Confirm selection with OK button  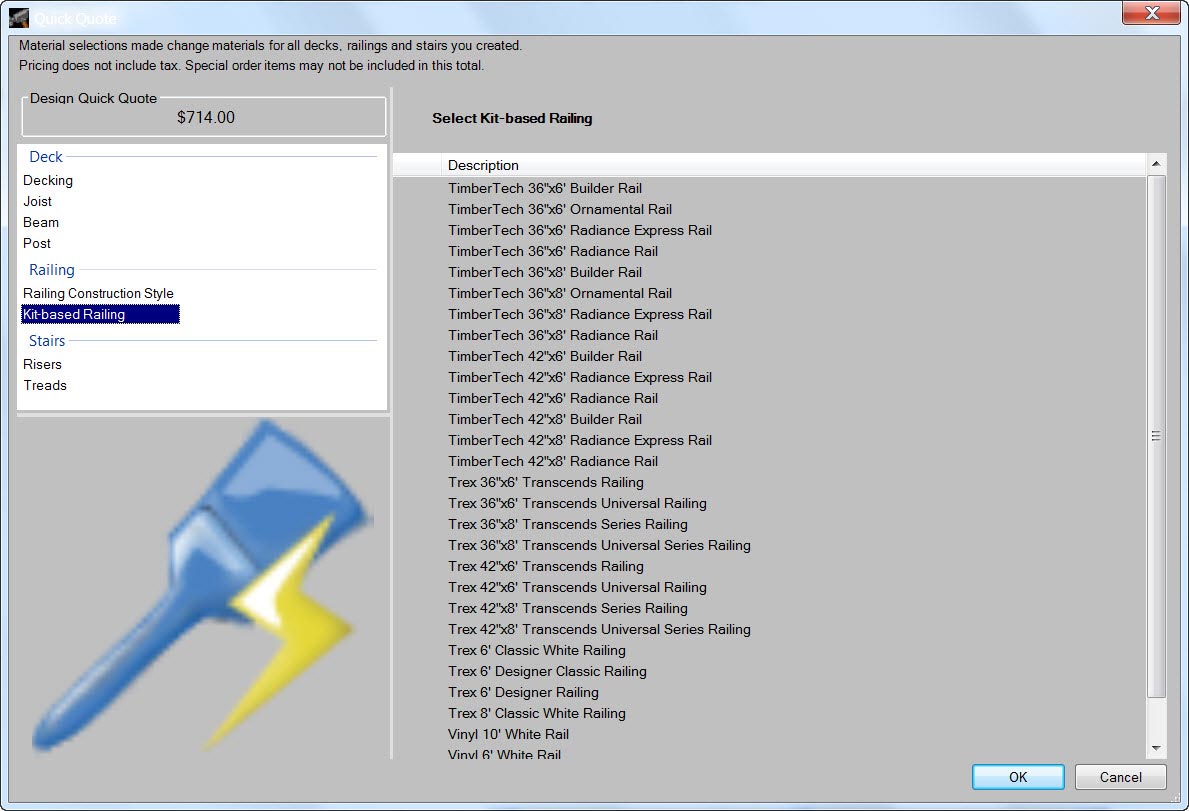pyautogui.click(x=1018, y=777)
